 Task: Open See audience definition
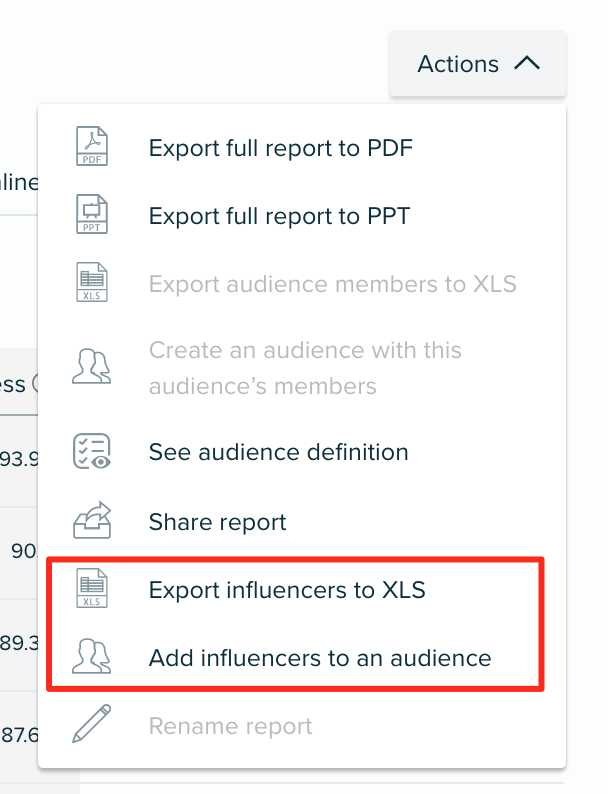click(302, 452)
